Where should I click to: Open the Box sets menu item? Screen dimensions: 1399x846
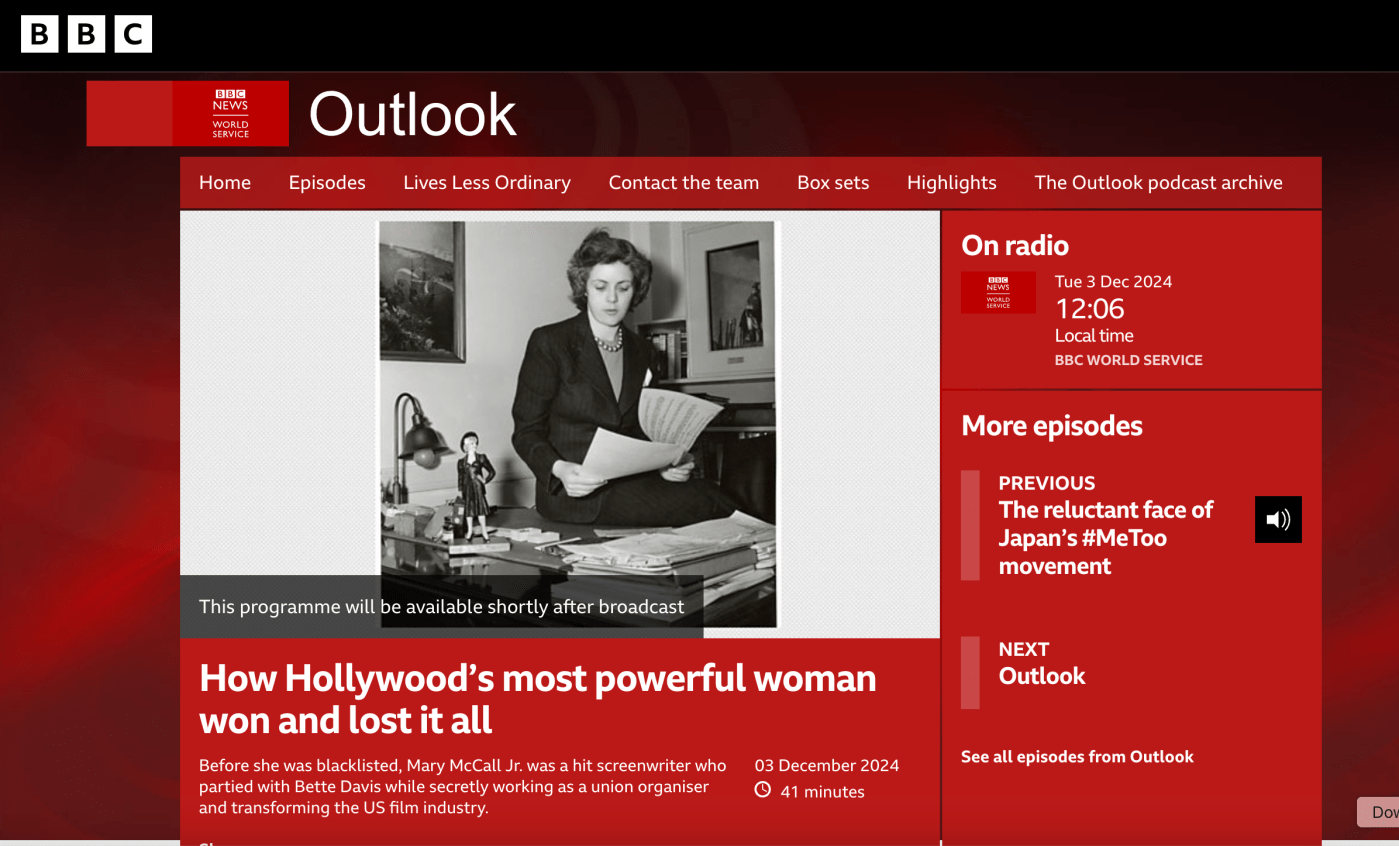tap(833, 183)
